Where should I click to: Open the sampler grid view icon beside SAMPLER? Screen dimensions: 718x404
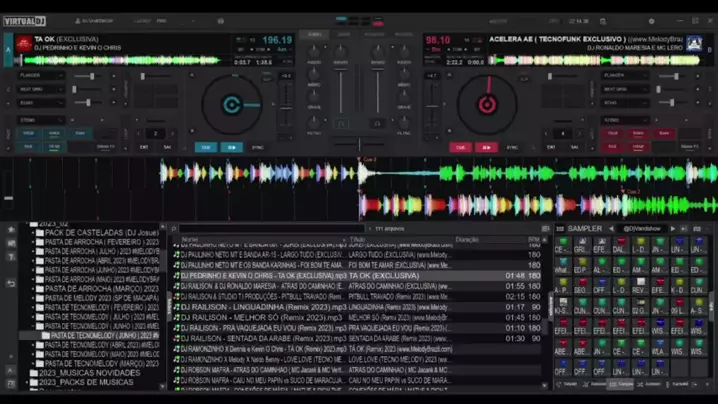560,229
